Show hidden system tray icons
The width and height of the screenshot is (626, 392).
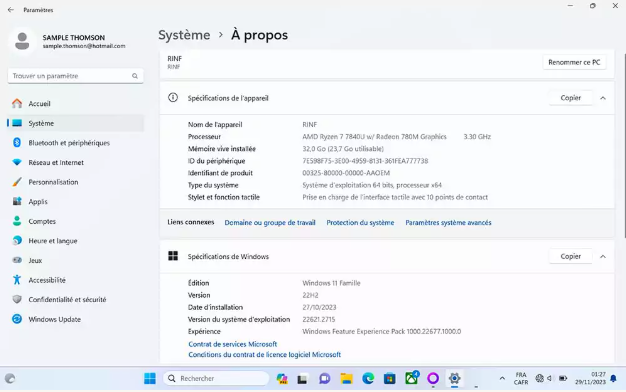pos(502,378)
